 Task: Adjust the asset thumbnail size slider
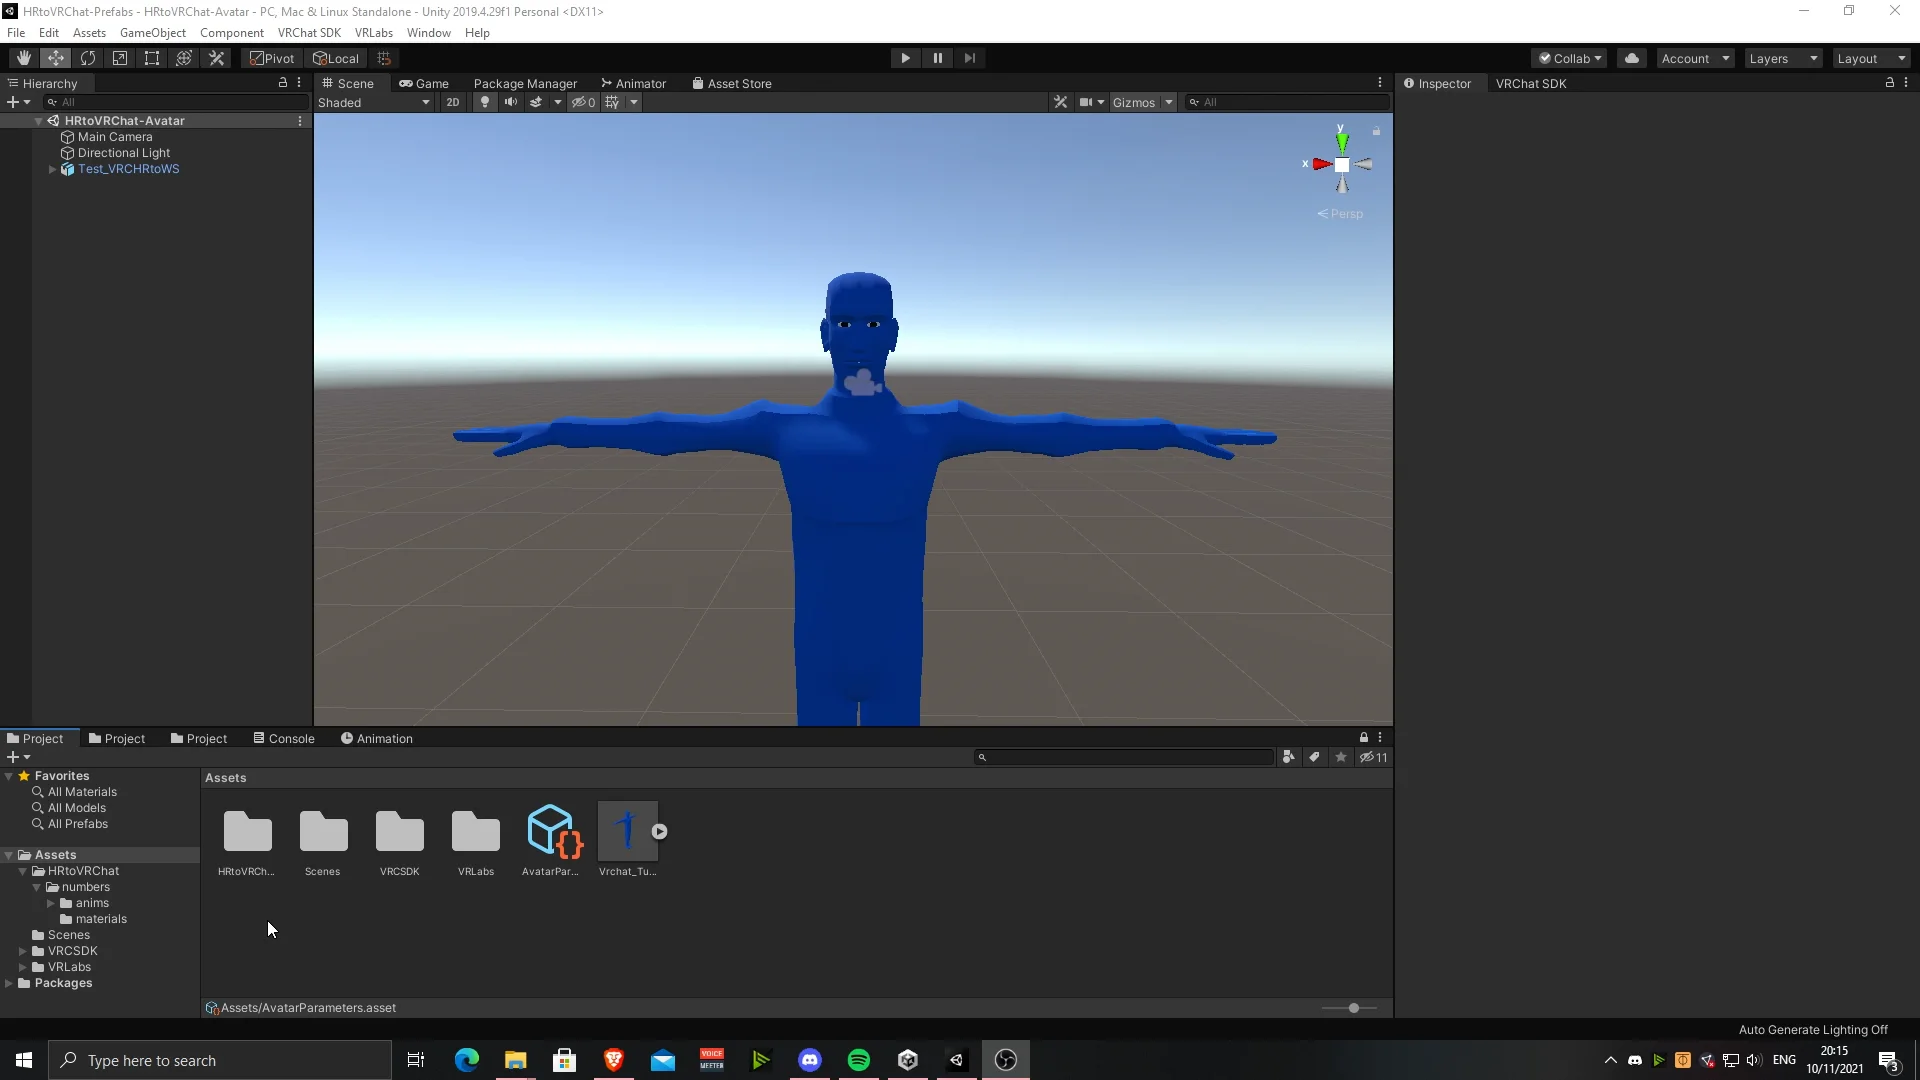[x=1352, y=1008]
